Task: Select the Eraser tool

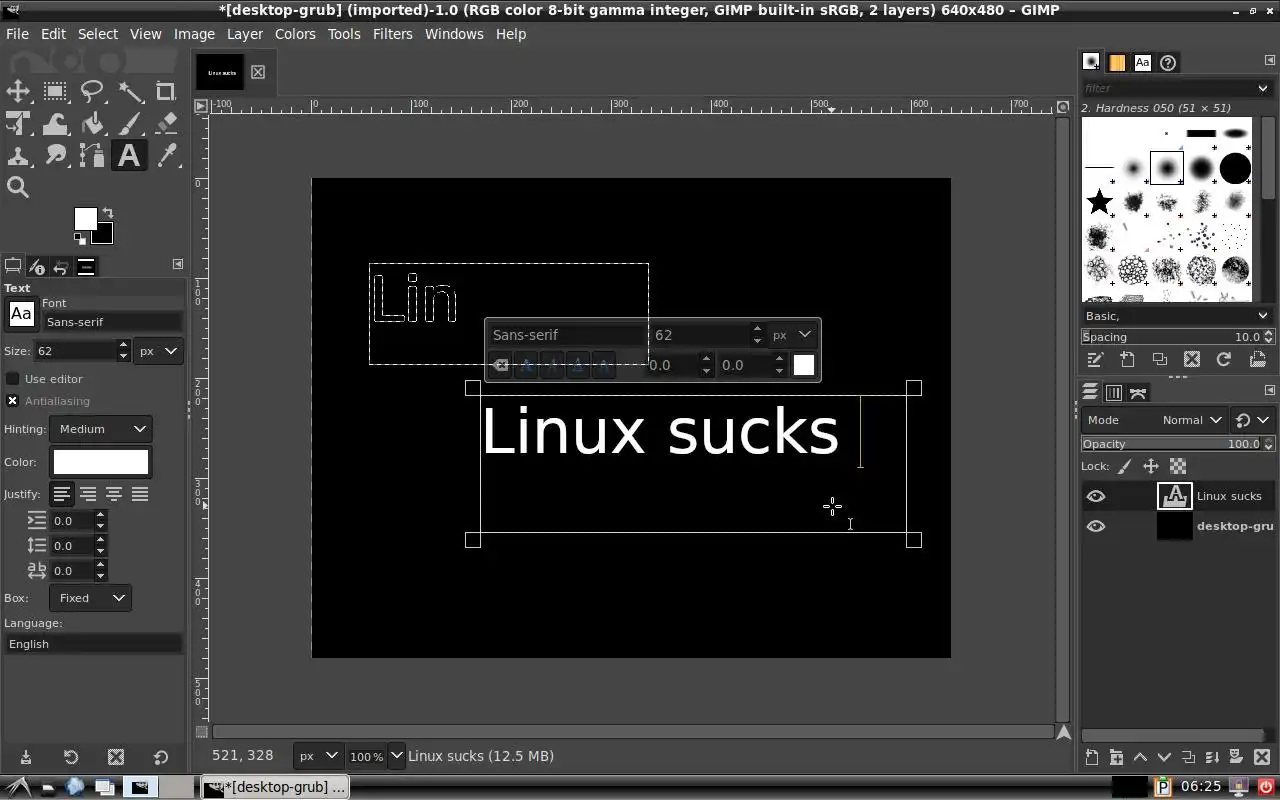Action: [166, 124]
